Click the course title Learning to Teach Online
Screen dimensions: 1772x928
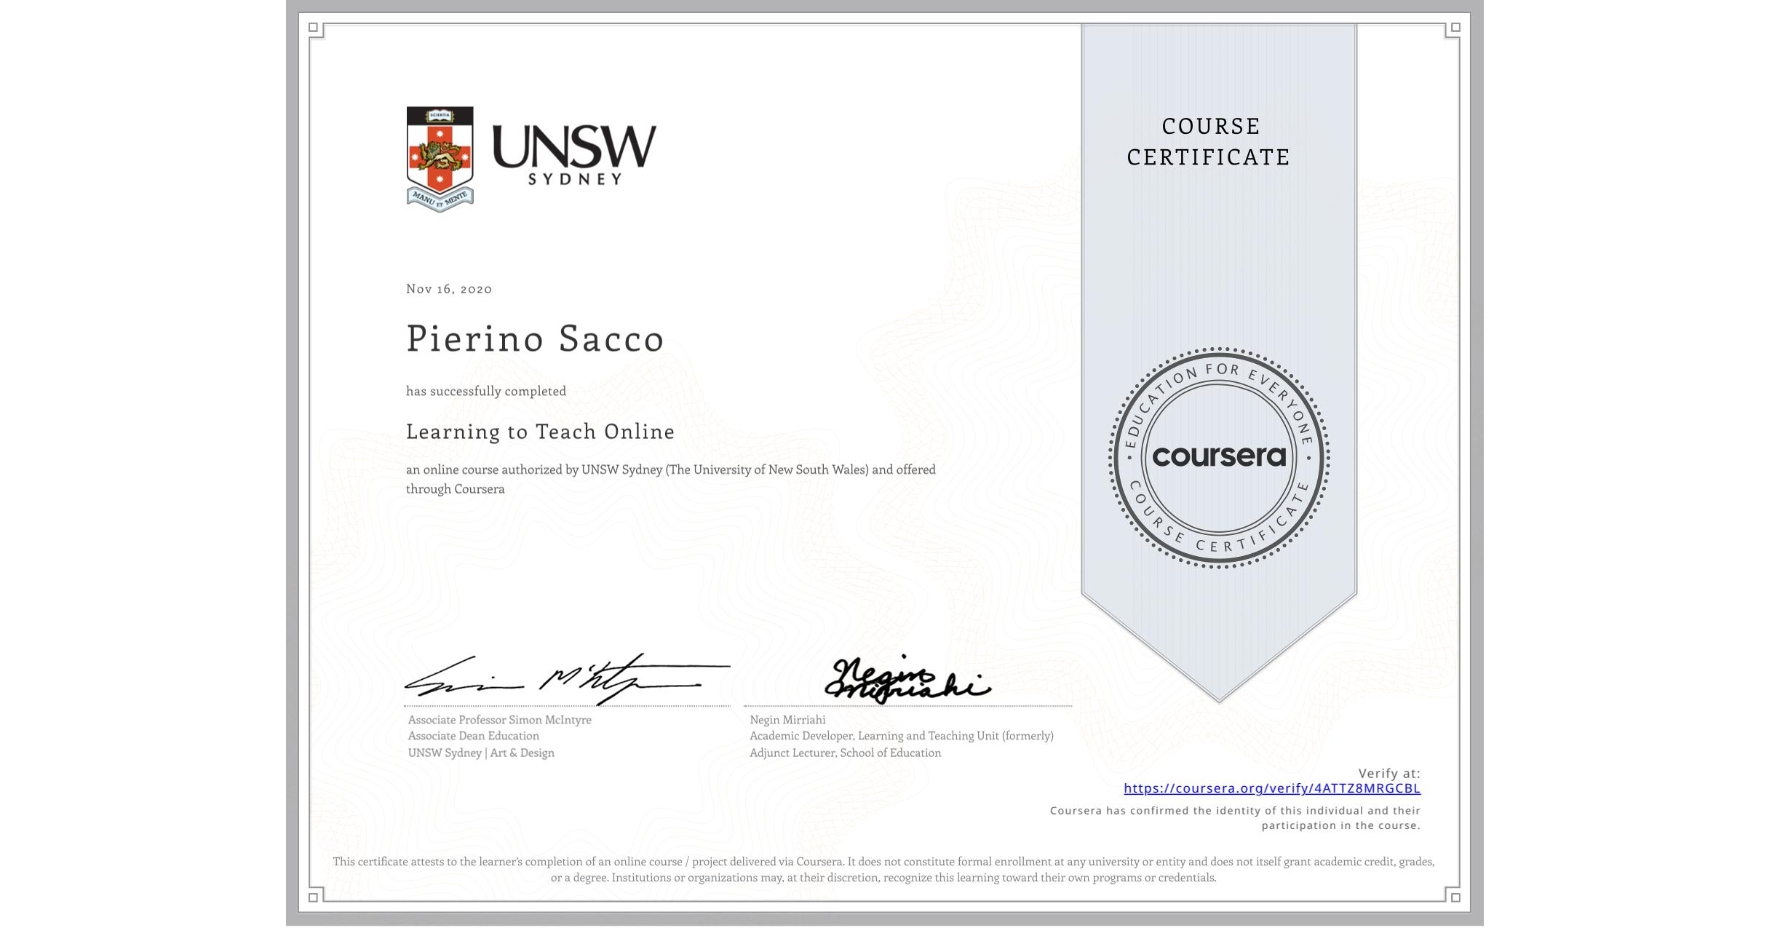[540, 432]
